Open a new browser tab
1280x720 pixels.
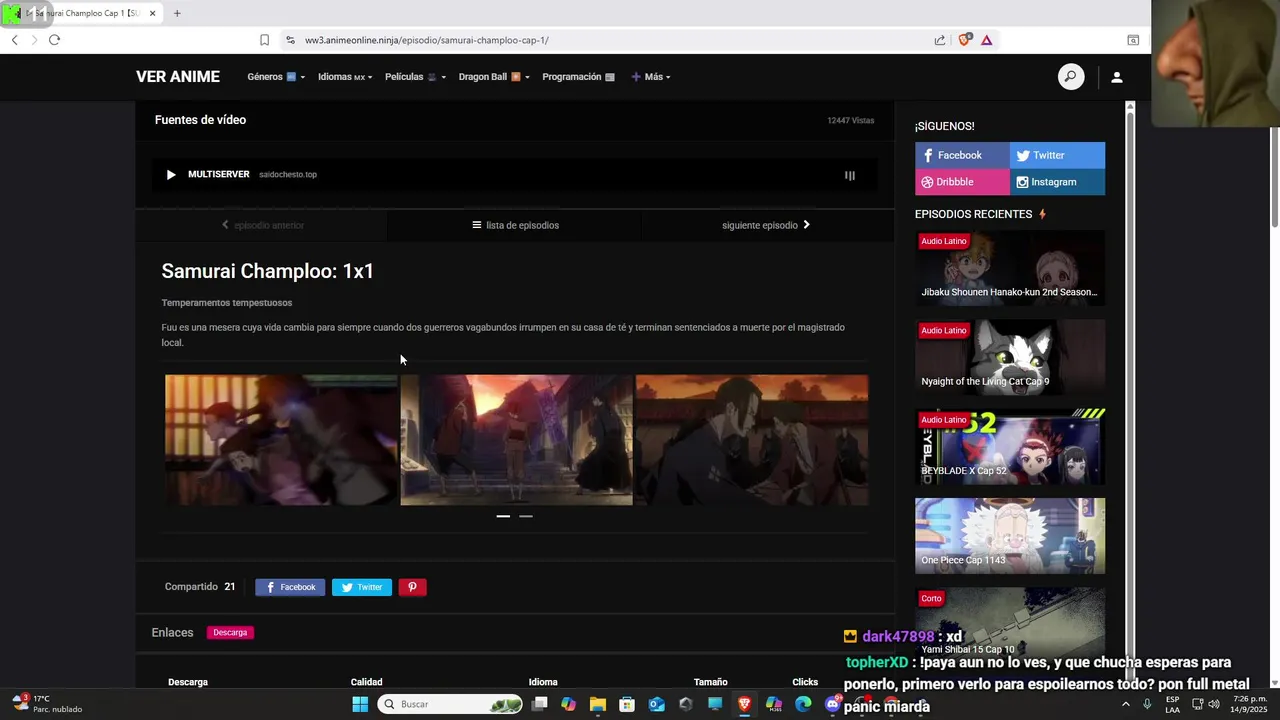click(177, 13)
